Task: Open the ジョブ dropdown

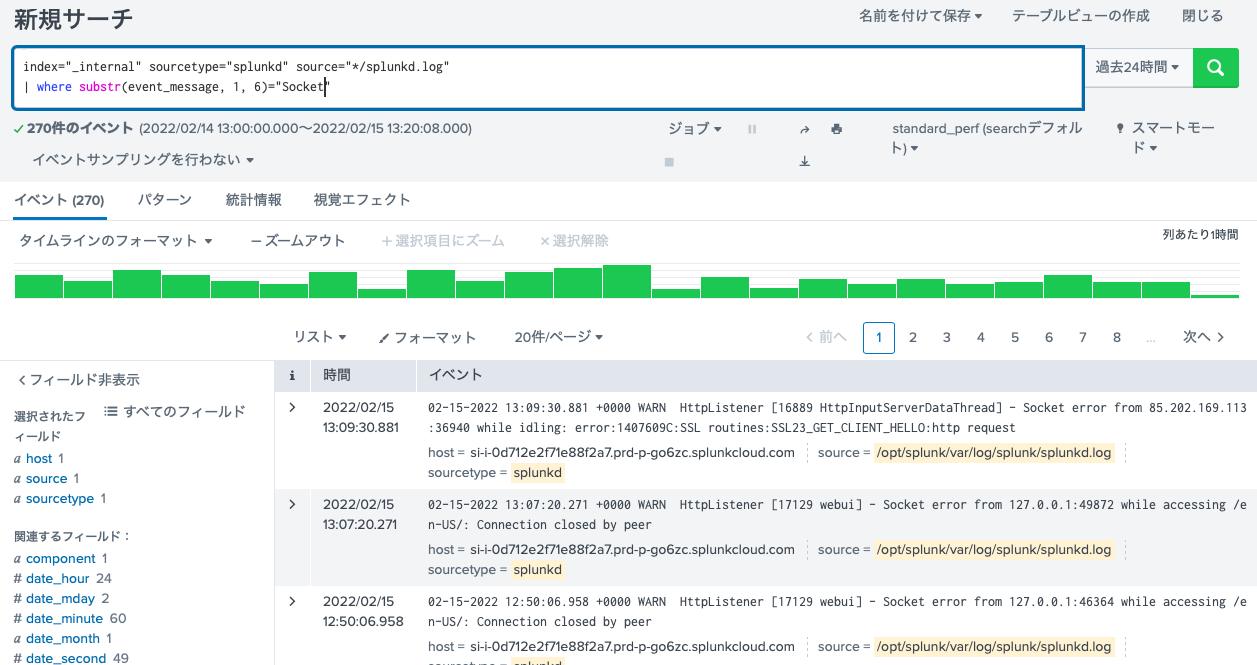Action: [693, 128]
